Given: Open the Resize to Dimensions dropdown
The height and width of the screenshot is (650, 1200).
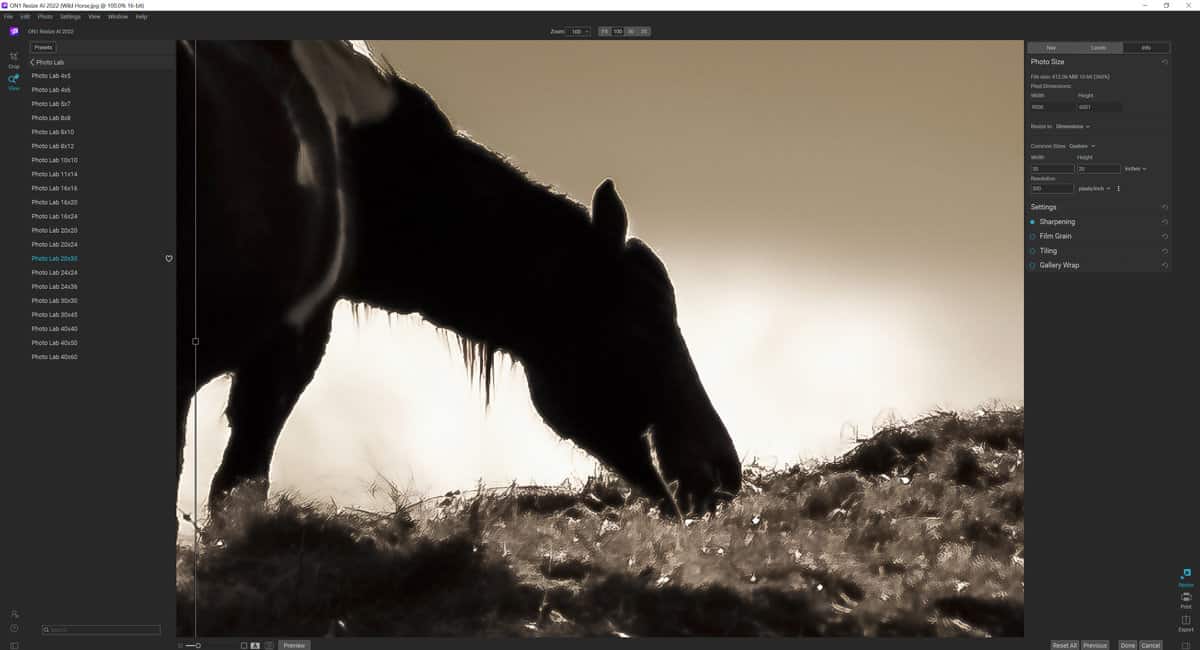Looking at the screenshot, I should point(1073,126).
